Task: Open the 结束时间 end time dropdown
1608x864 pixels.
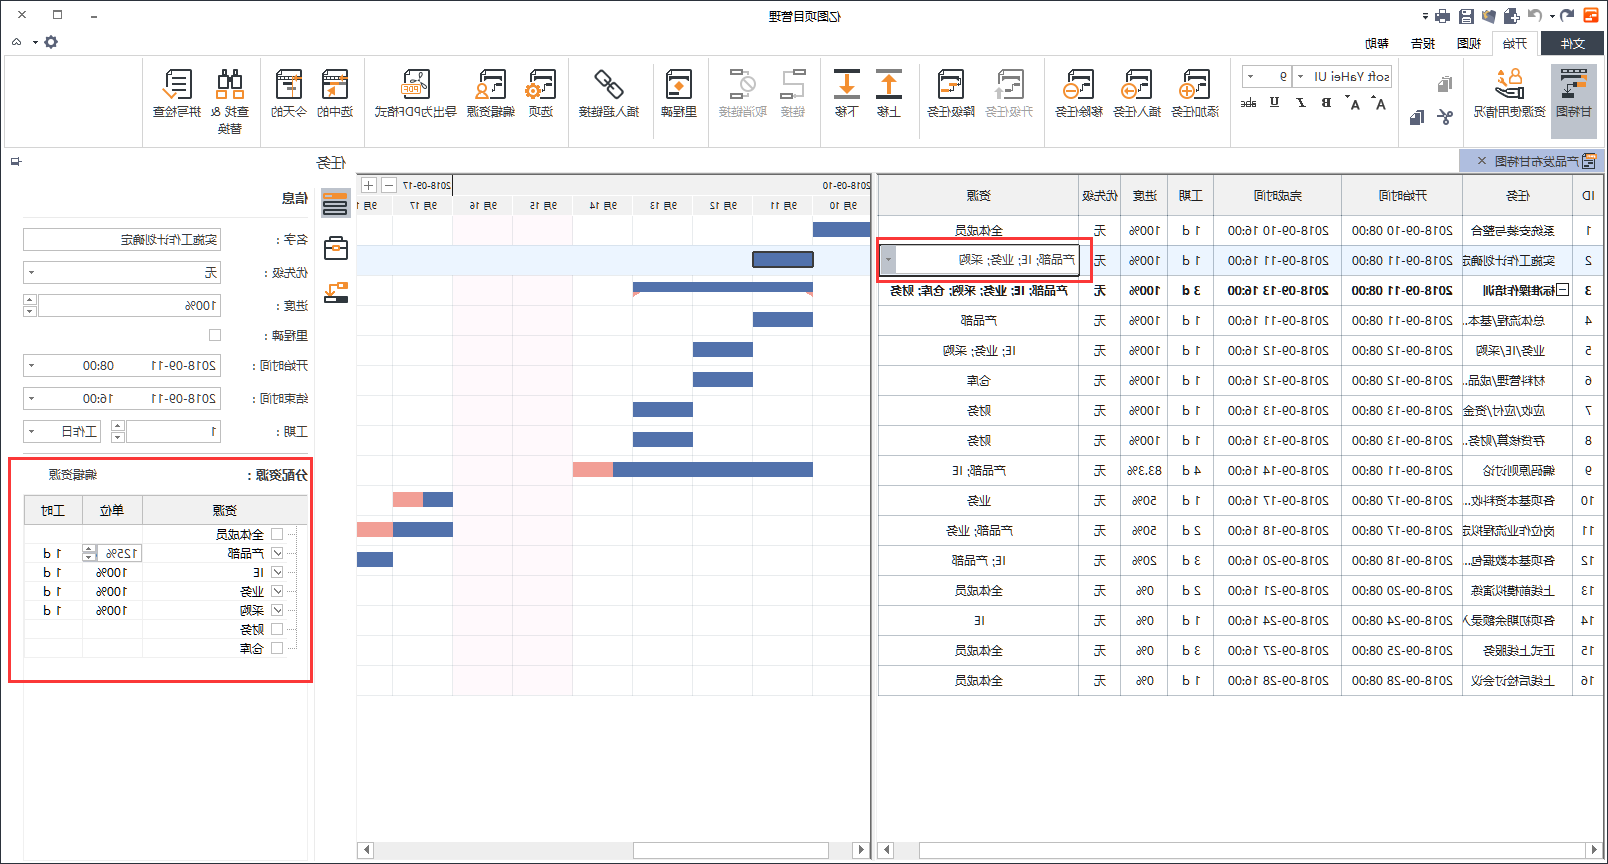Action: pos(32,398)
